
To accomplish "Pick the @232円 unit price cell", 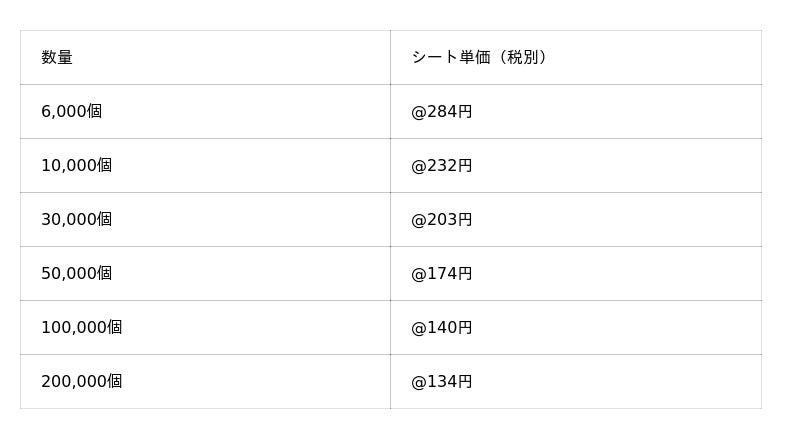I will tap(442, 166).
